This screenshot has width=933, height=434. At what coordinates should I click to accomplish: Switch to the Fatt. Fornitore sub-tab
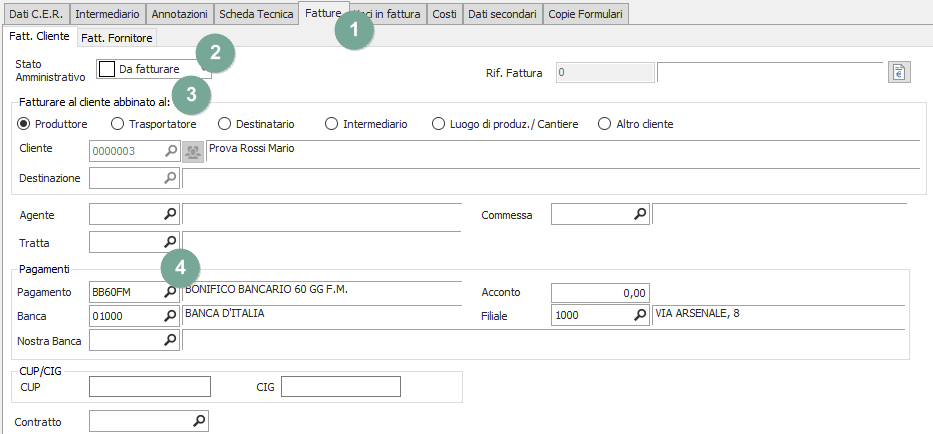click(x=116, y=37)
